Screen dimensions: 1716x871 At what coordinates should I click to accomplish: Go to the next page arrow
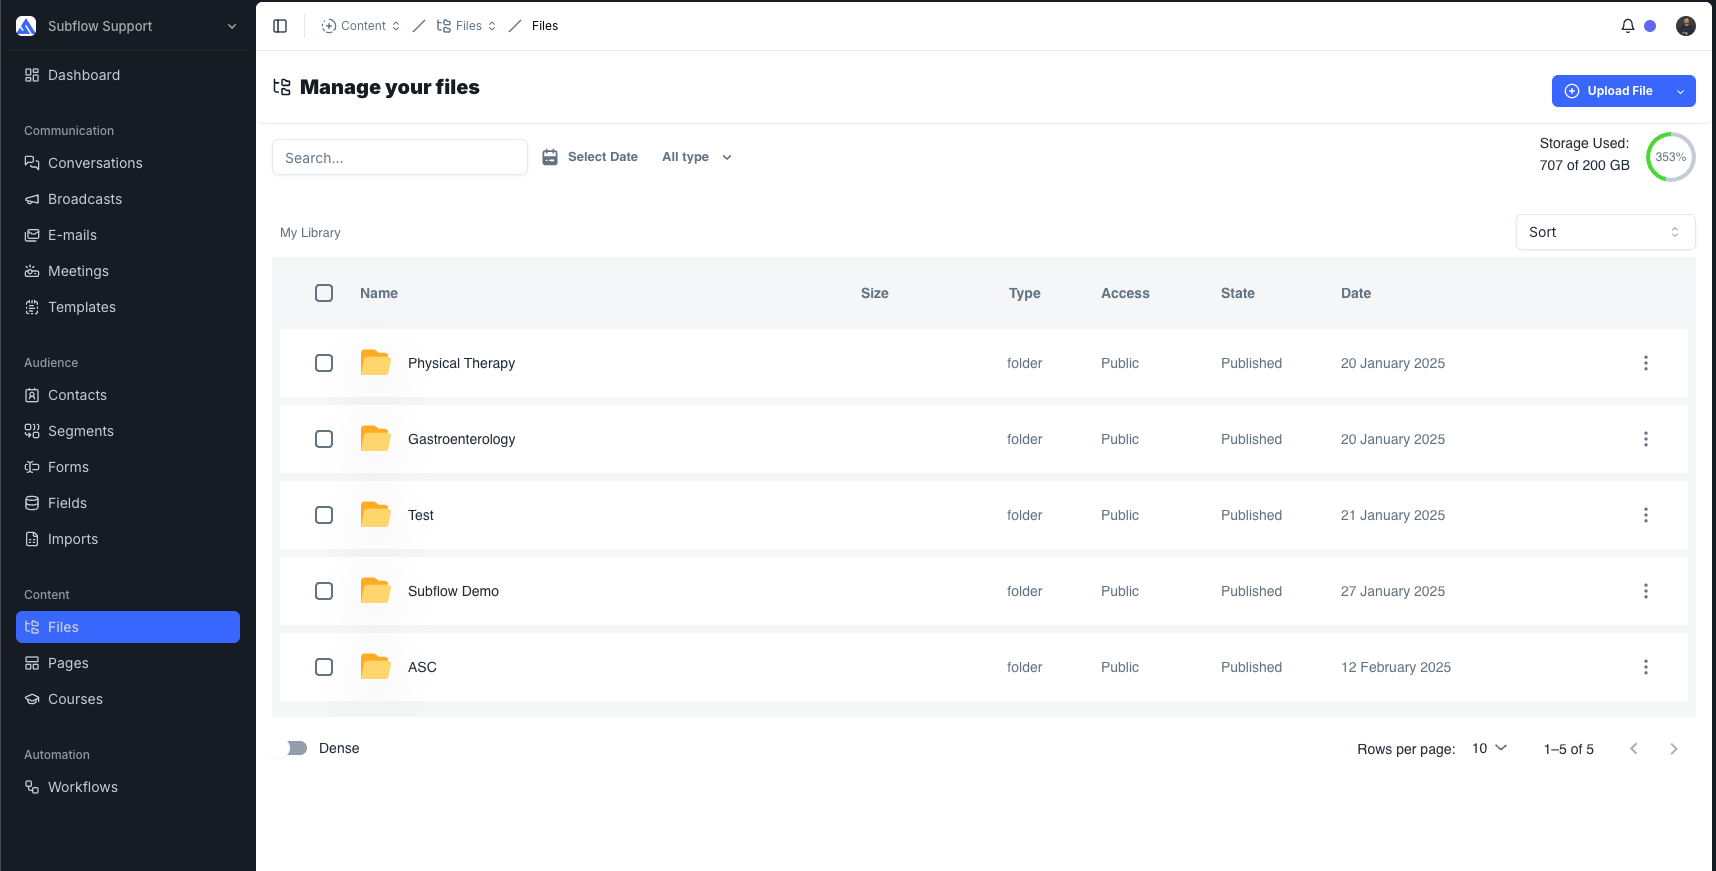pyautogui.click(x=1674, y=749)
